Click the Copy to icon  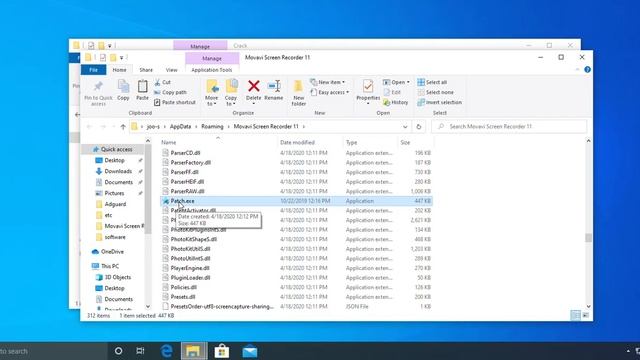[x=231, y=86]
